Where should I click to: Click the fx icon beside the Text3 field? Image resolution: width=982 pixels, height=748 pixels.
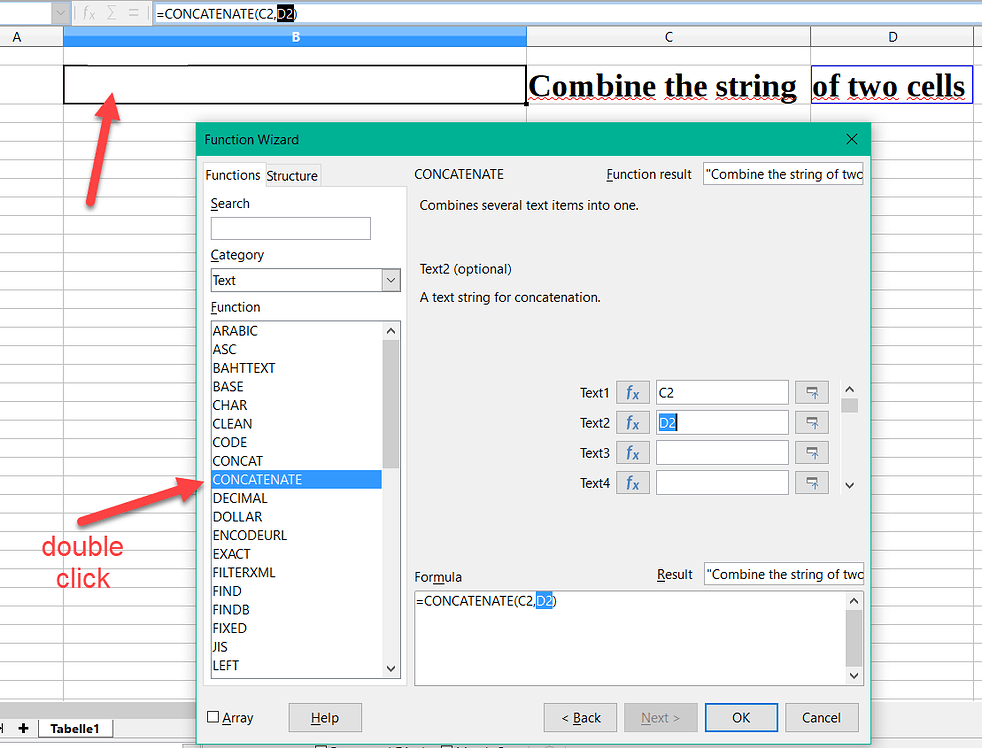point(632,452)
